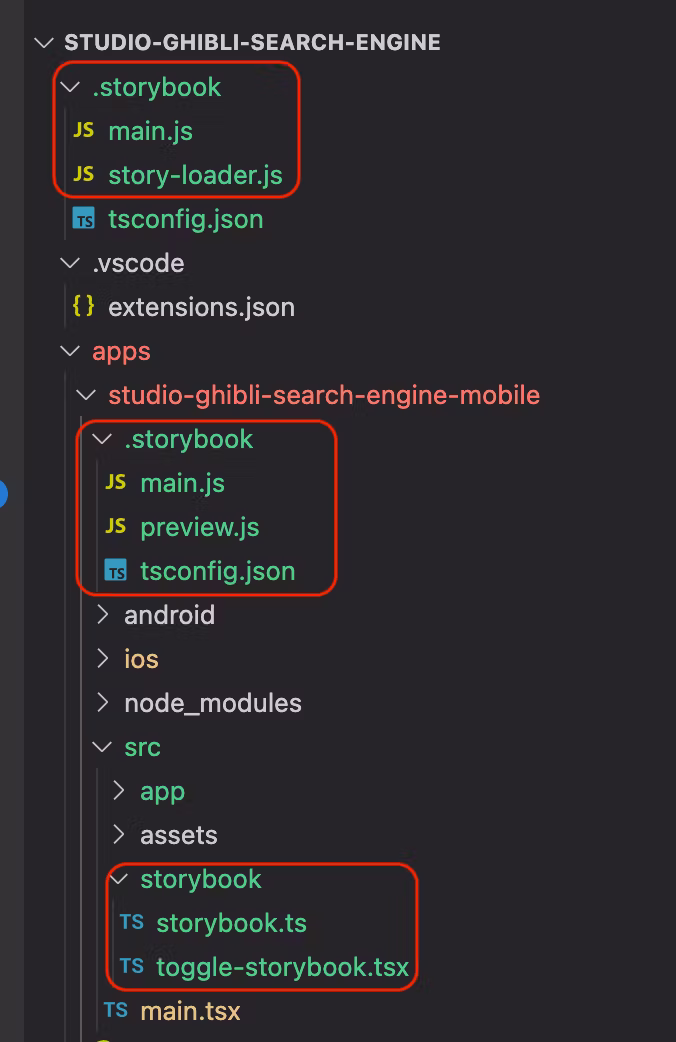Image resolution: width=676 pixels, height=1042 pixels.
Task: Click JS icon of story-loader.js
Action: (84, 175)
